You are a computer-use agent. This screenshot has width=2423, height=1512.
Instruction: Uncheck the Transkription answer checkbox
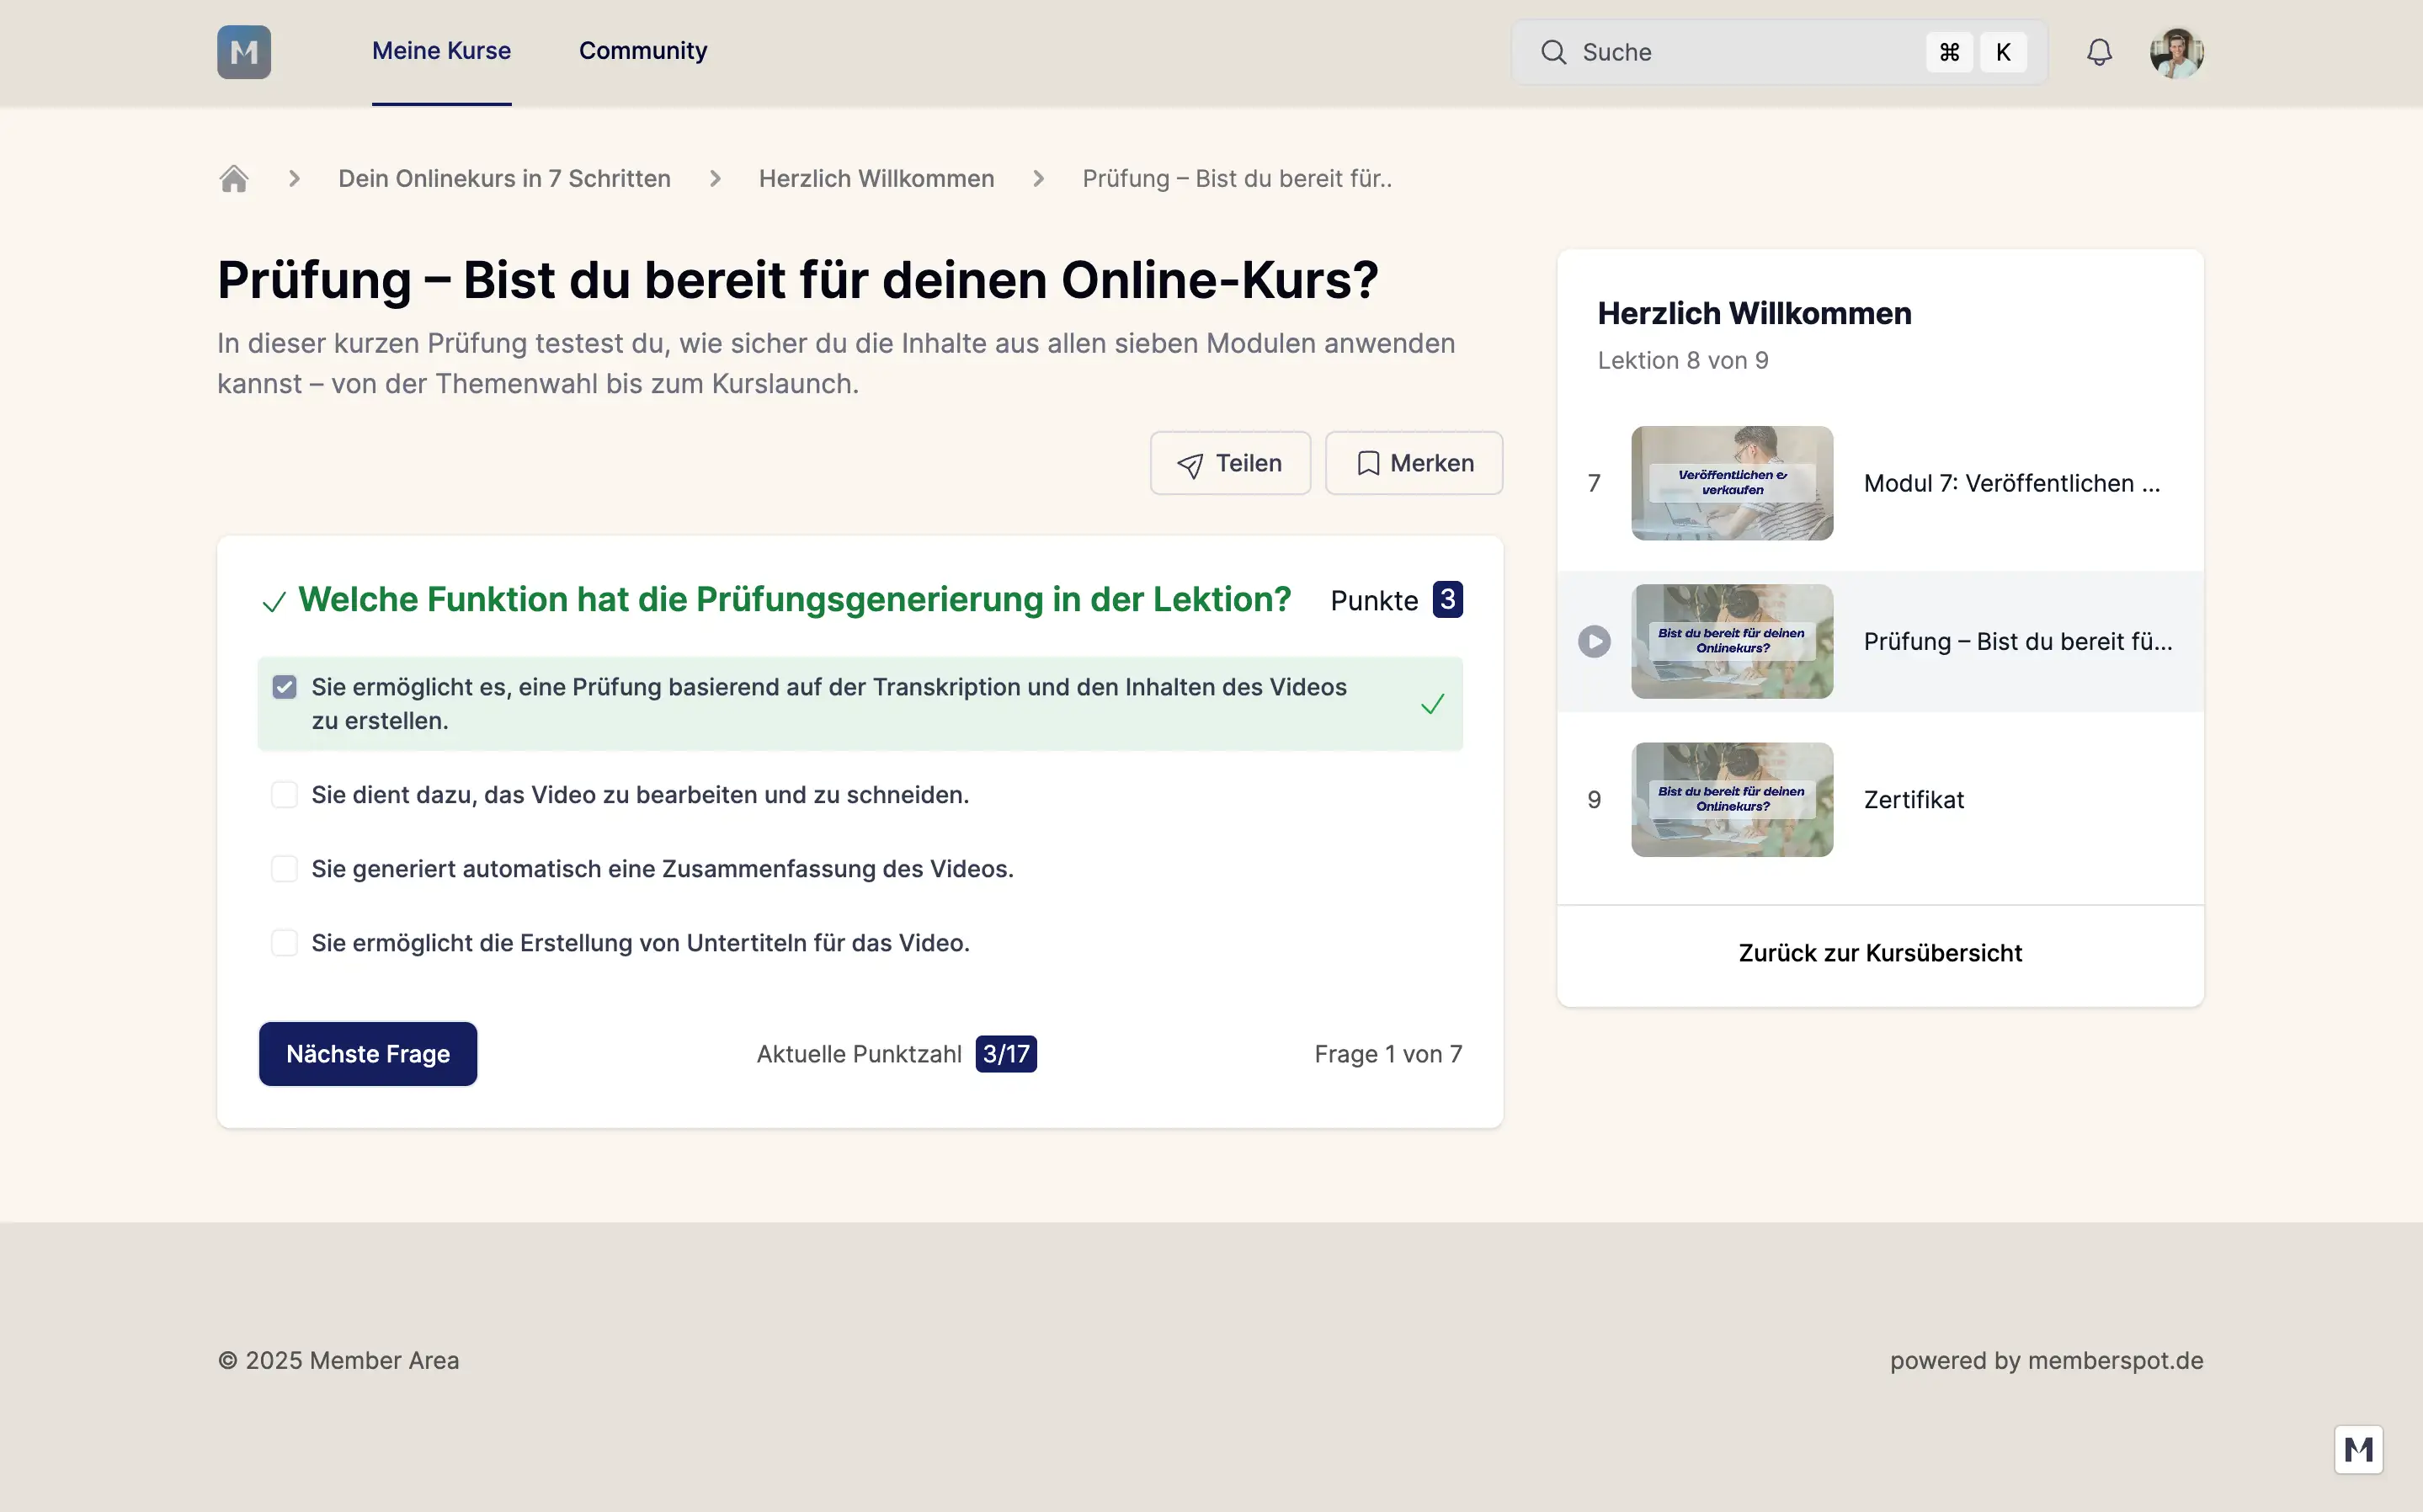click(284, 687)
